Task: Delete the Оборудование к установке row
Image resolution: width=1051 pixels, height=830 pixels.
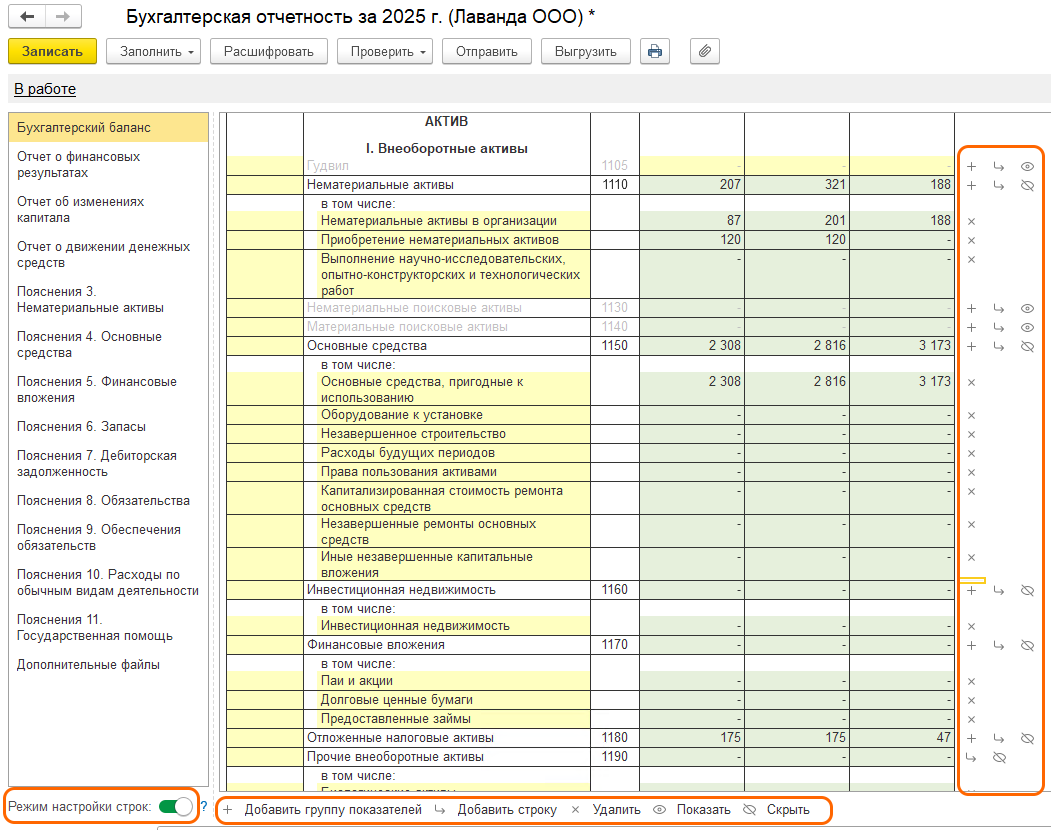Action: click(x=971, y=415)
